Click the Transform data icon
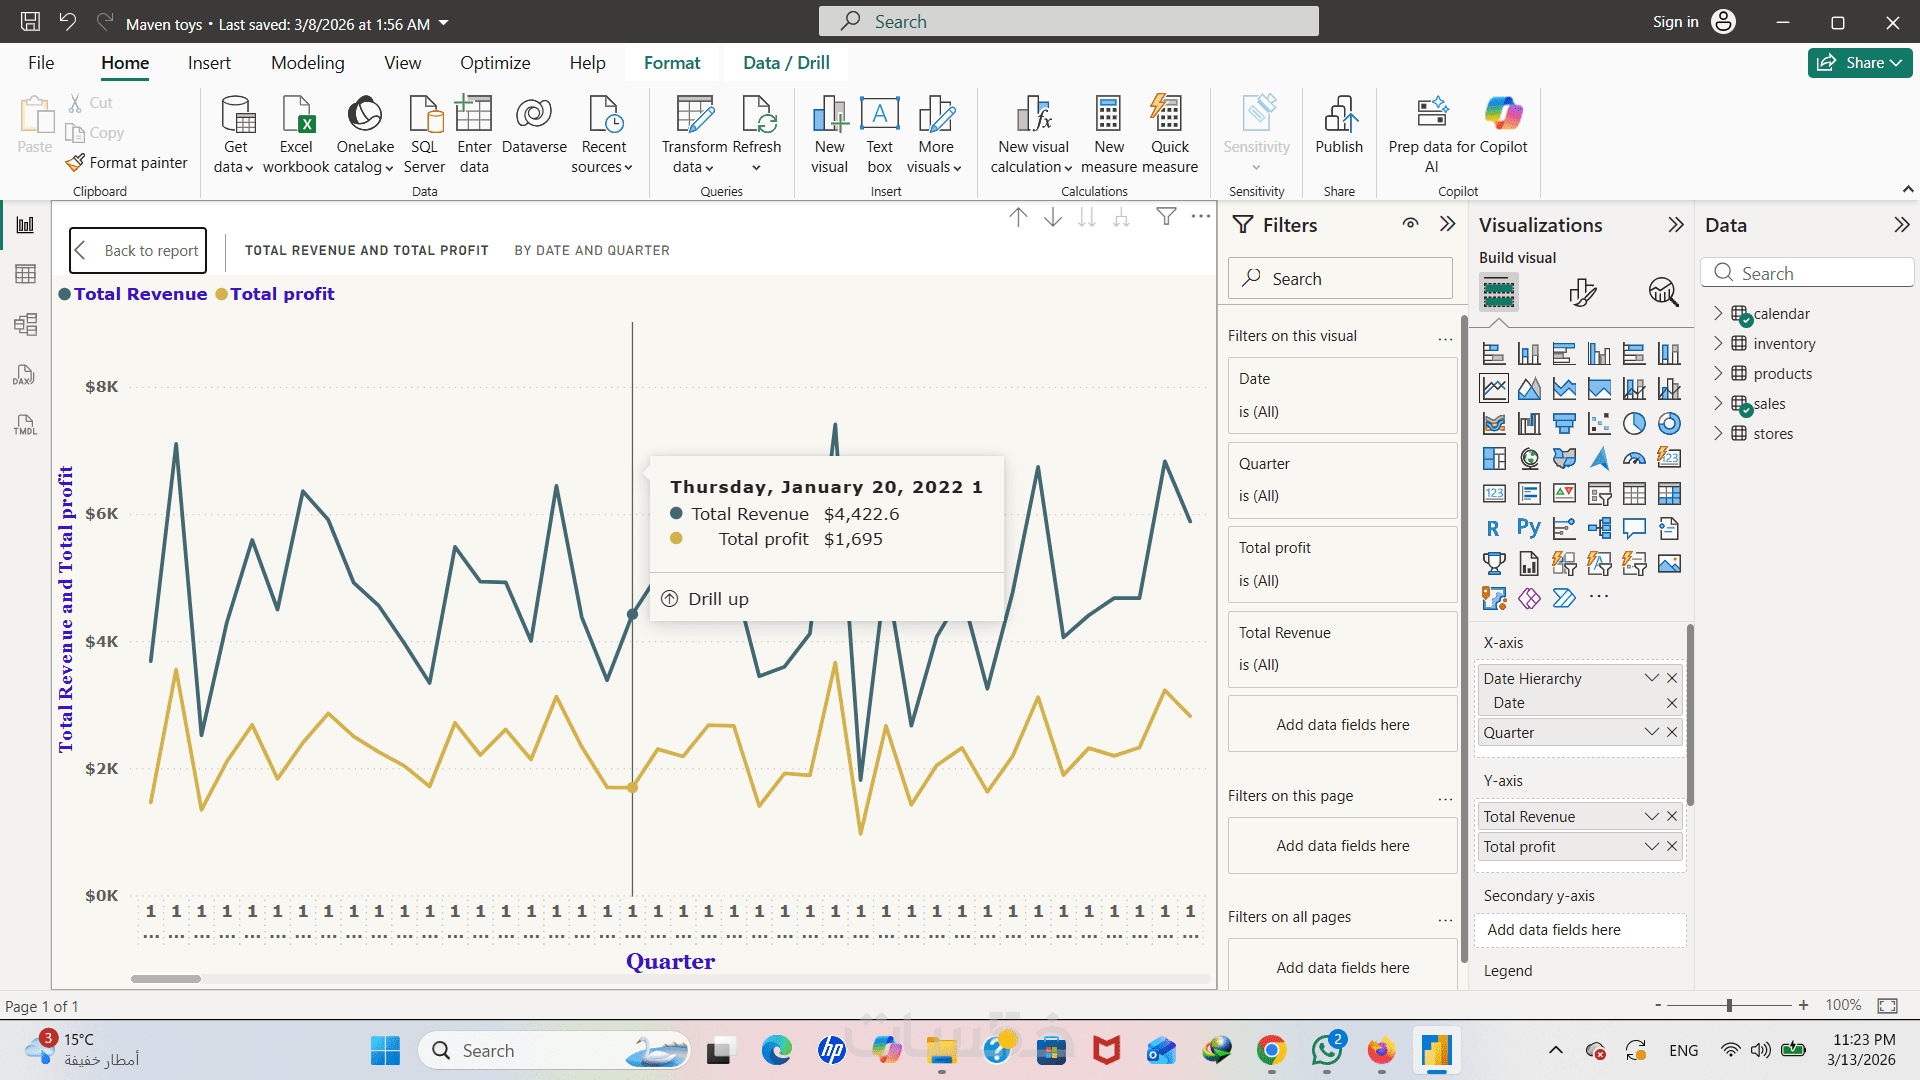 [x=694, y=116]
